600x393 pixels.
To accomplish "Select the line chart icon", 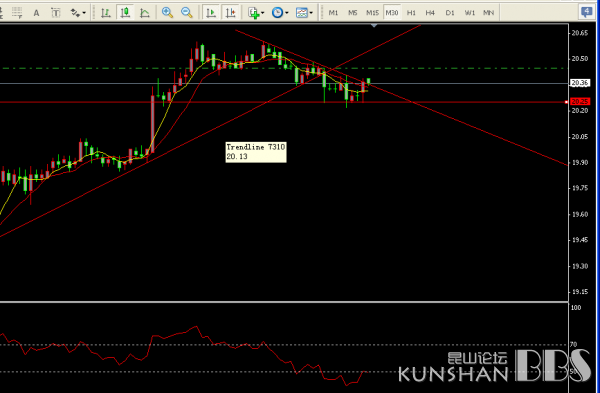I will click(x=145, y=13).
